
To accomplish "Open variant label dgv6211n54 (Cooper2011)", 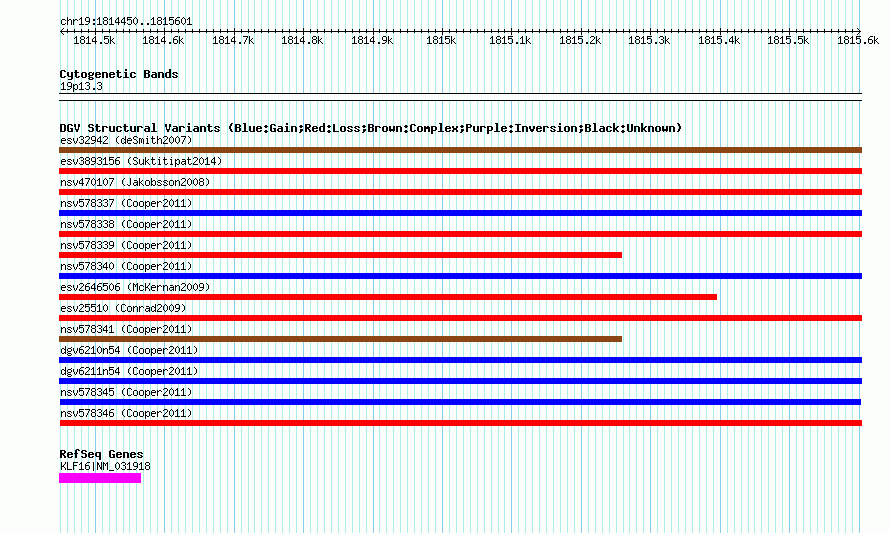I will click(129, 371).
